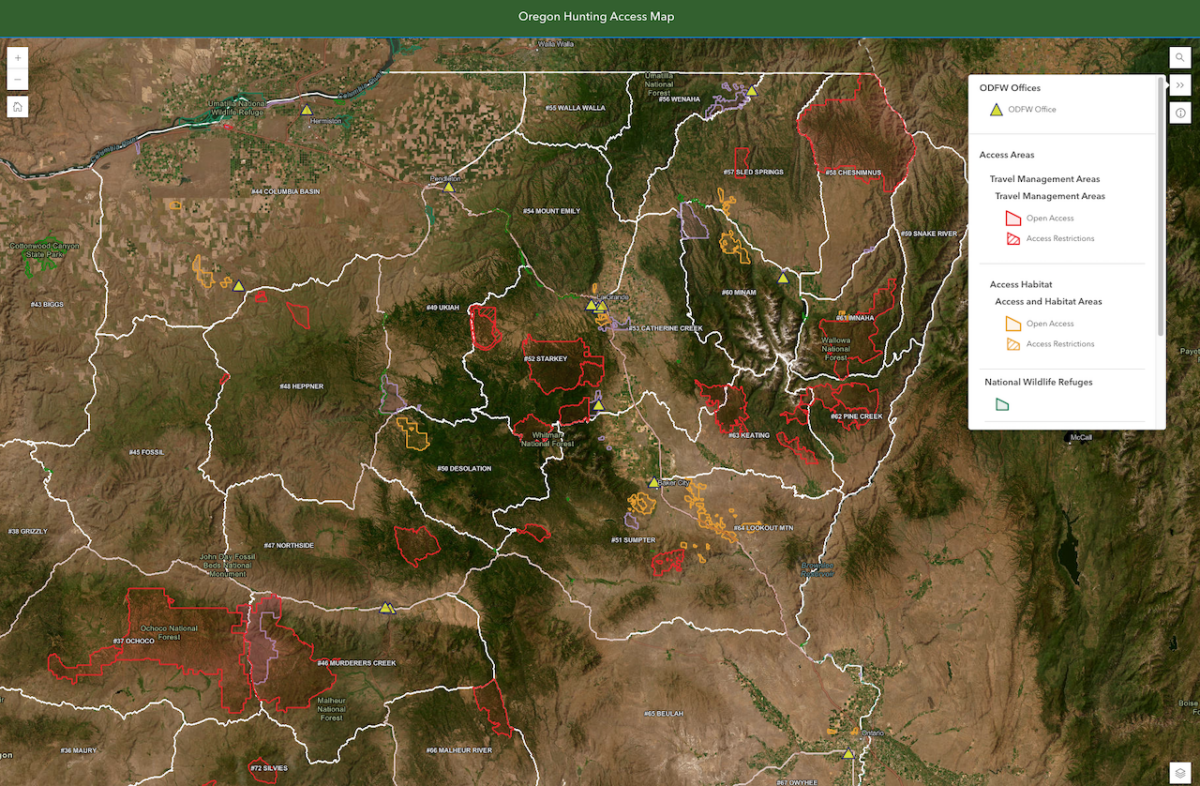Click the #49 Ukiah unit label

coord(442,307)
